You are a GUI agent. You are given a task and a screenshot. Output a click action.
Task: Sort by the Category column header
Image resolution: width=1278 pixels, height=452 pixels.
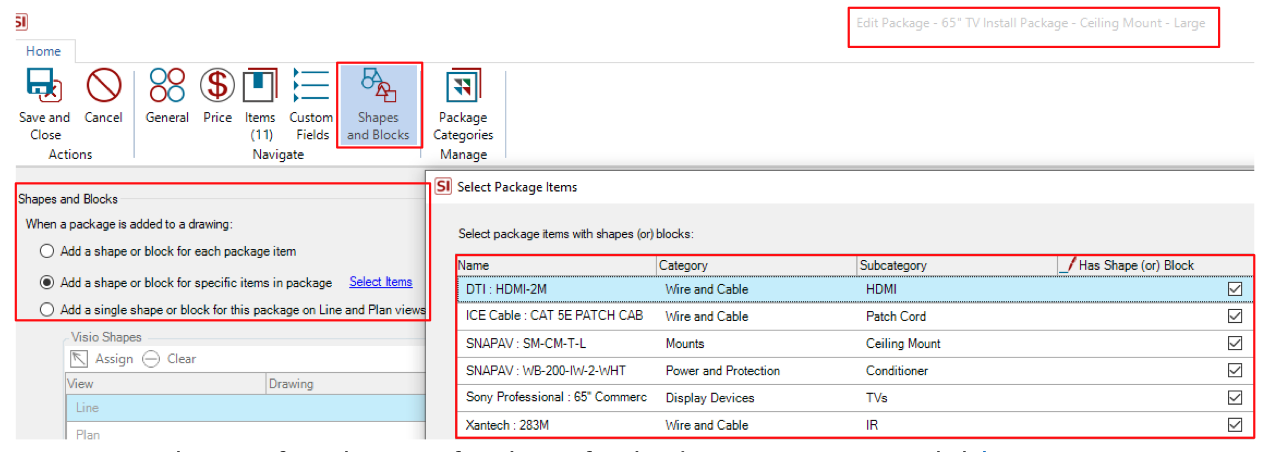point(757,265)
